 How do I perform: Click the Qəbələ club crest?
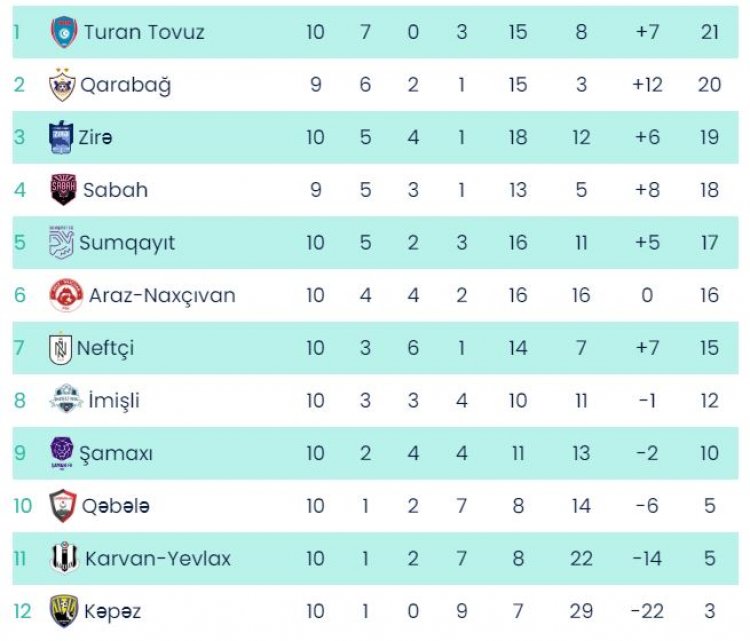[x=62, y=506]
